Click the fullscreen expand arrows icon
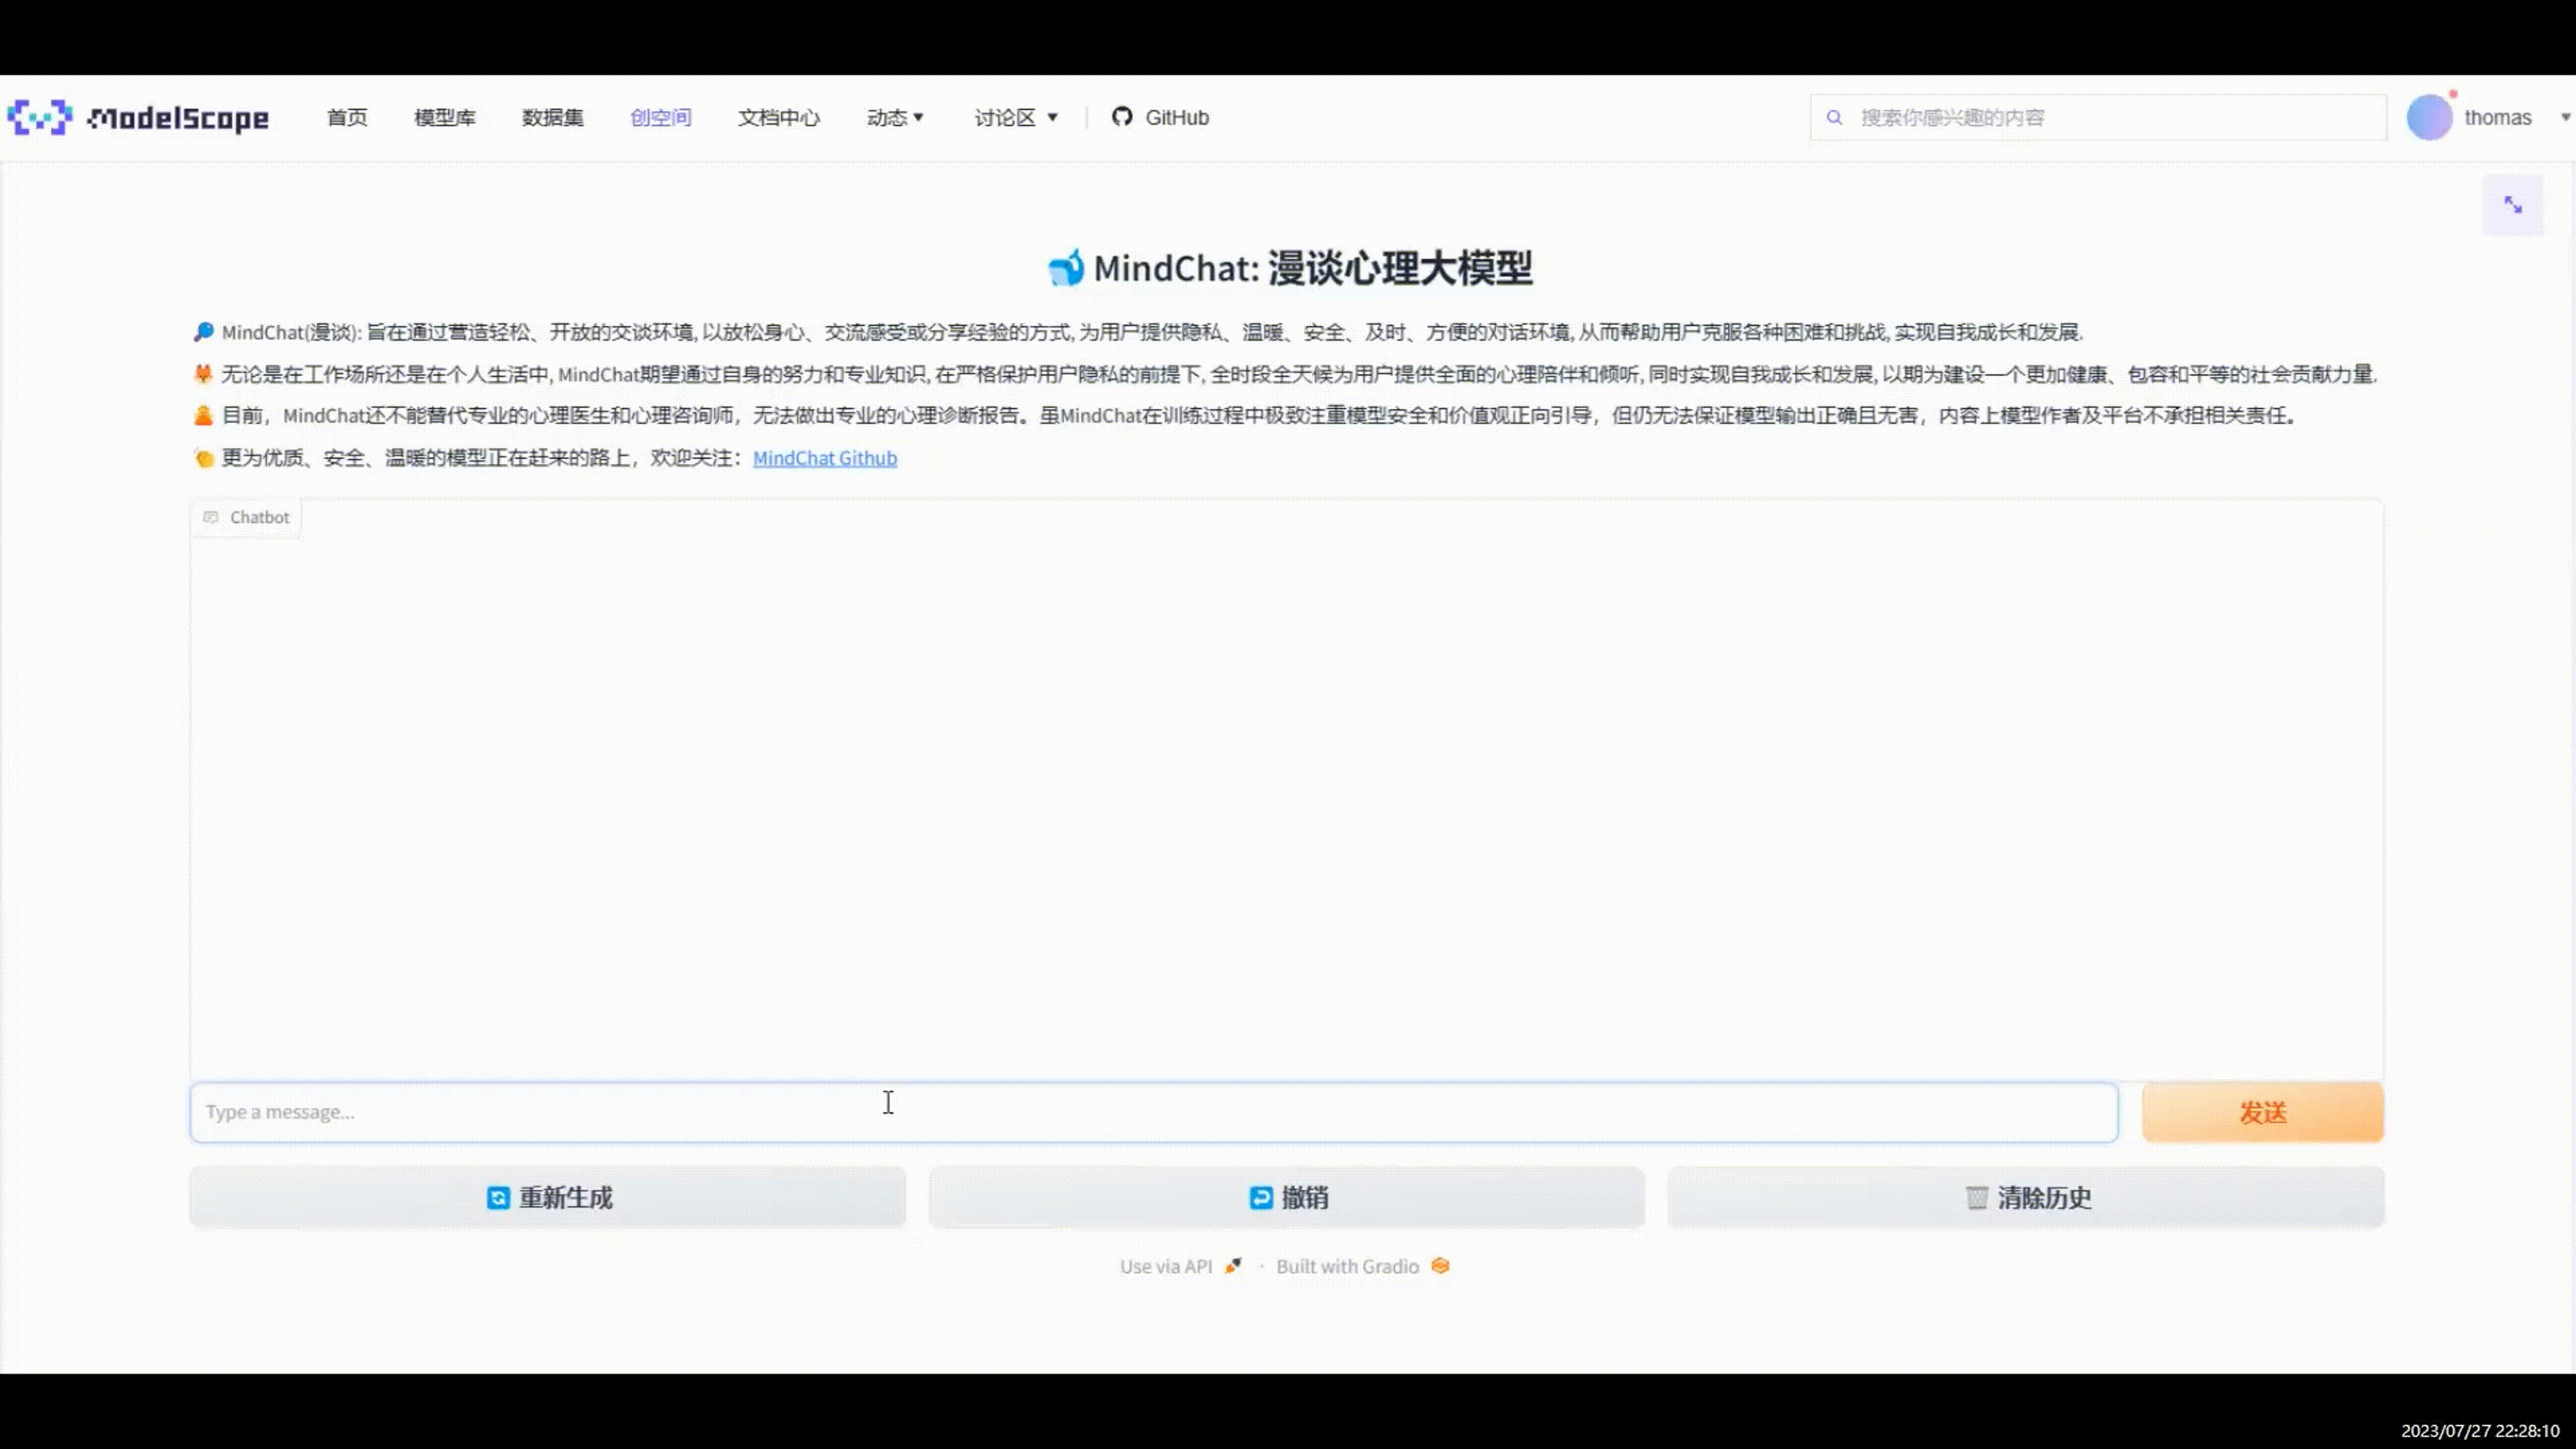The width and height of the screenshot is (2576, 1449). (x=2512, y=205)
